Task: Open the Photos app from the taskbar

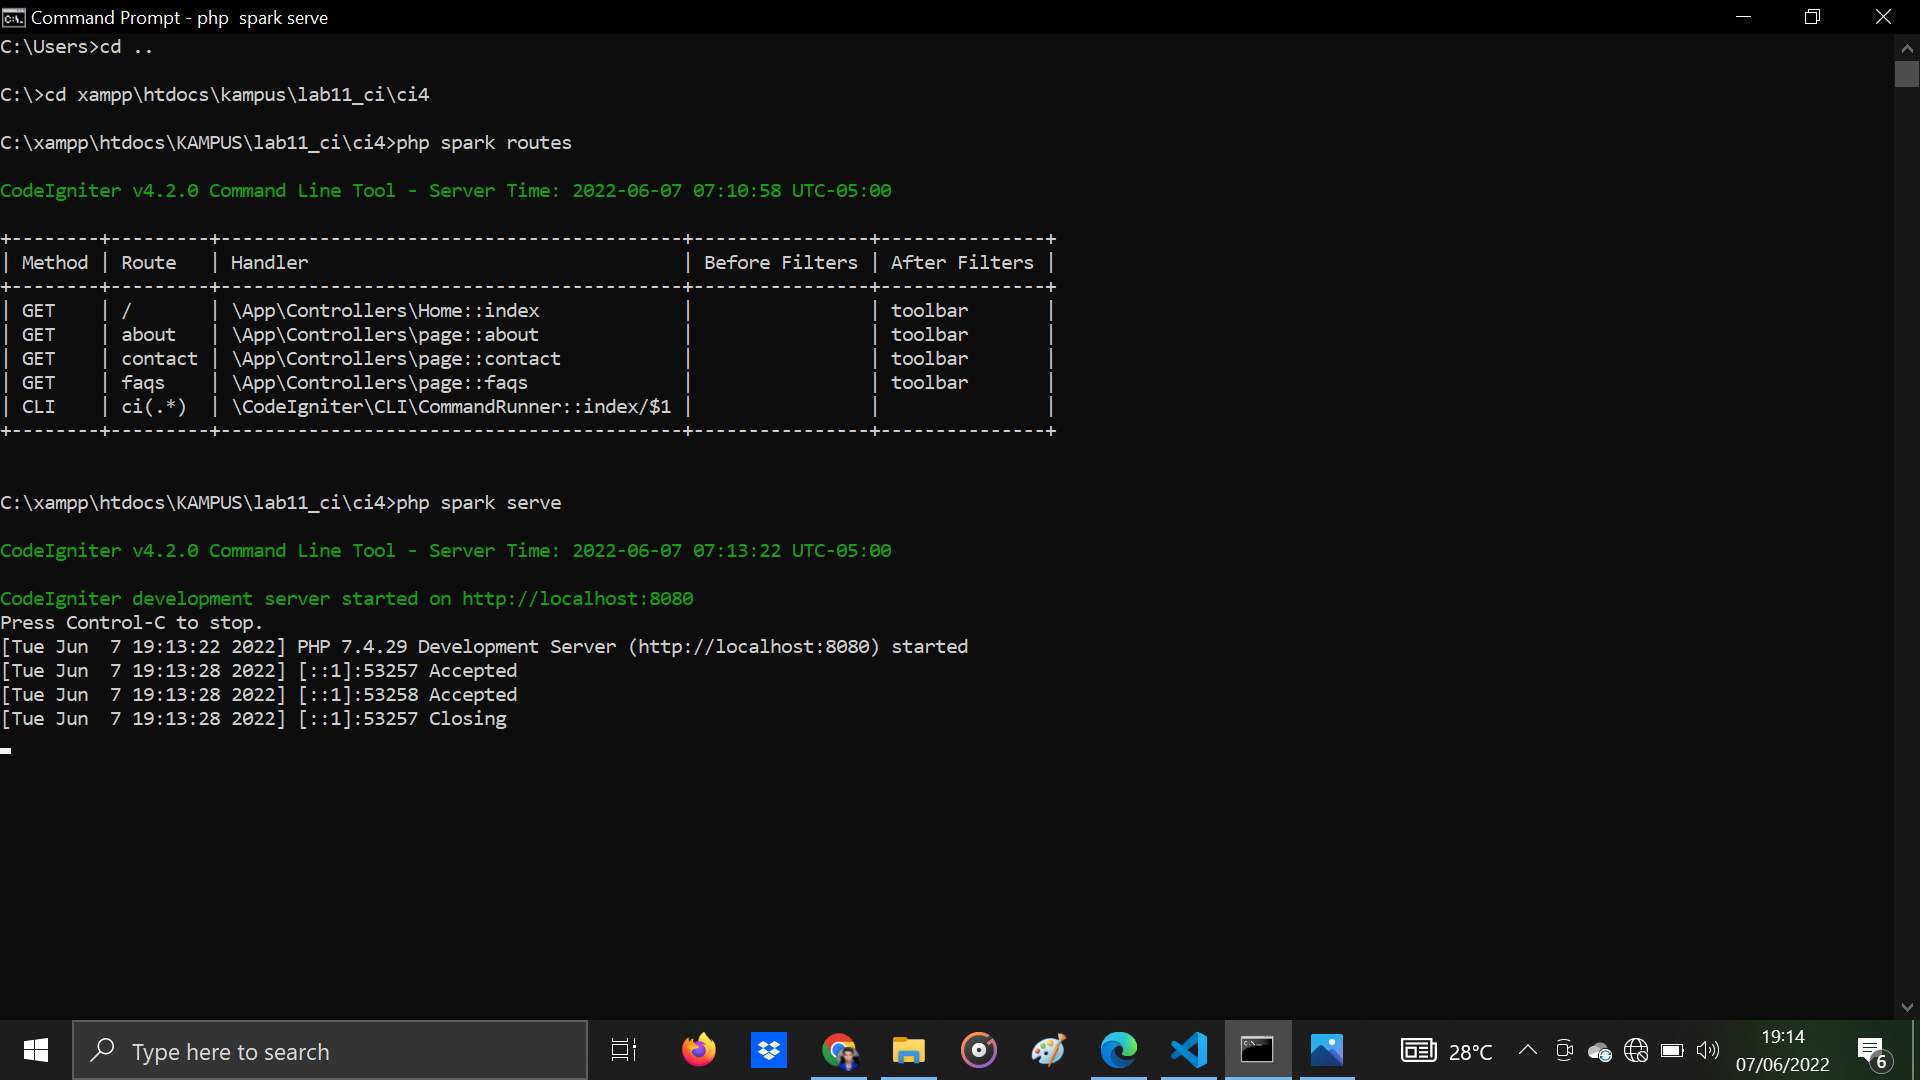Action: [1327, 1050]
